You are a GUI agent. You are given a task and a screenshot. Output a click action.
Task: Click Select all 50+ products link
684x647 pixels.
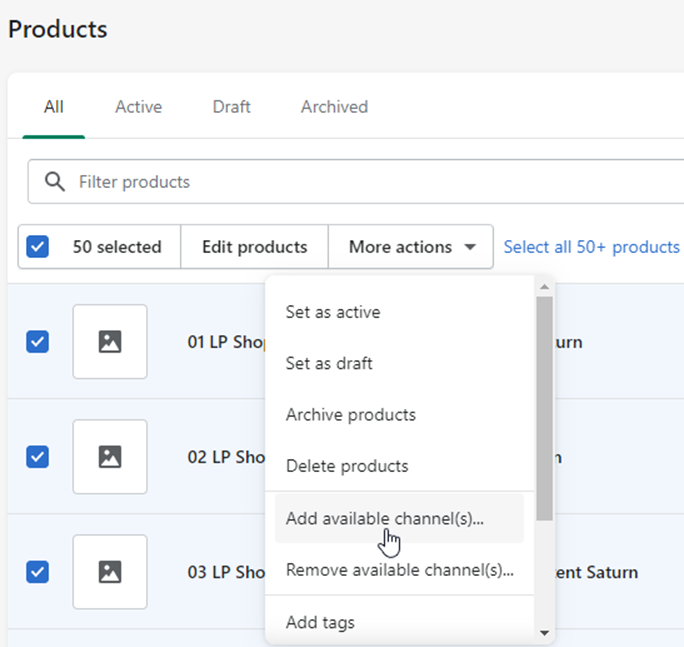pos(591,247)
